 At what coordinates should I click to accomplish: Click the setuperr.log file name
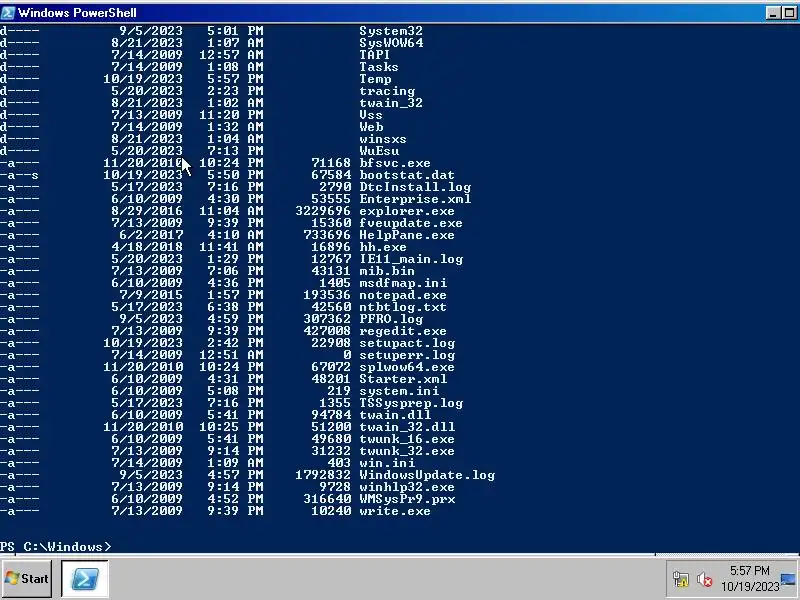407,355
